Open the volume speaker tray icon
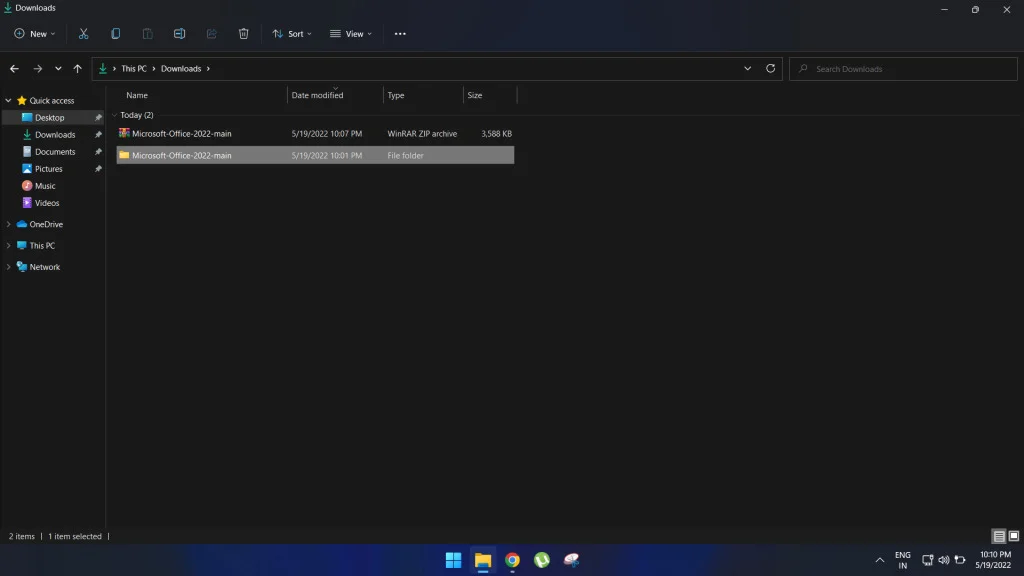 coord(944,560)
